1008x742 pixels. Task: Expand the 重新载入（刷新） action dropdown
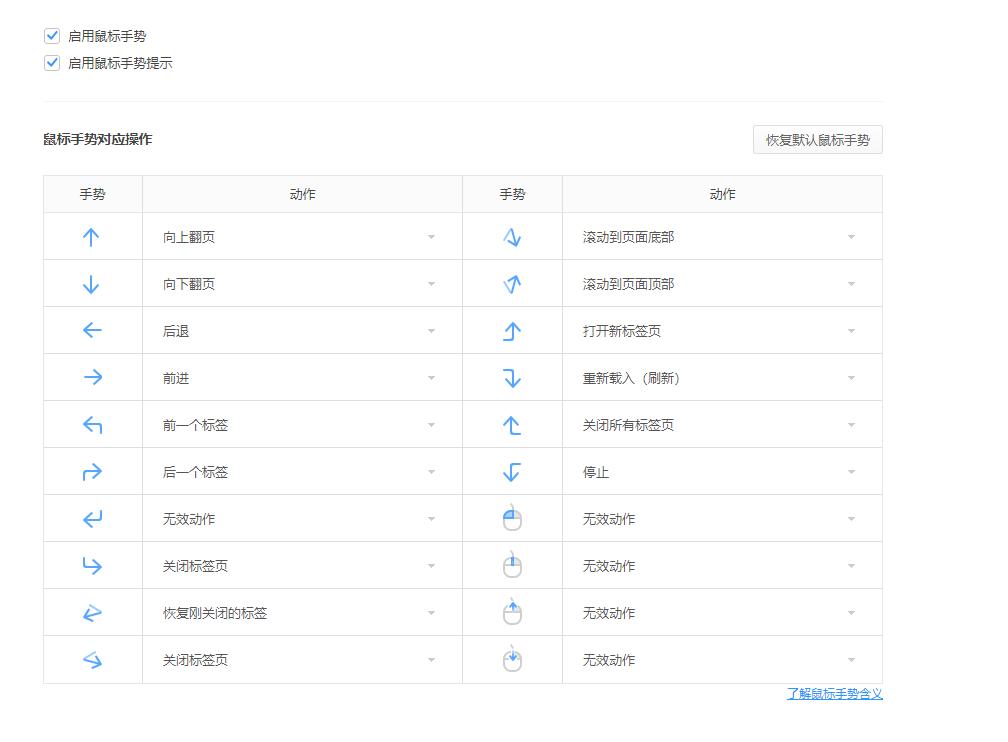[x=721, y=378]
